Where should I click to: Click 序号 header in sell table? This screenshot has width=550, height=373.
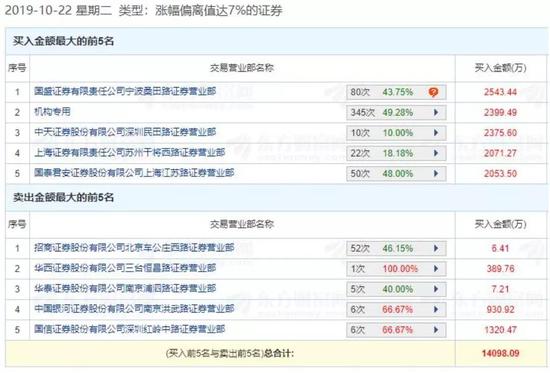[x=17, y=224]
